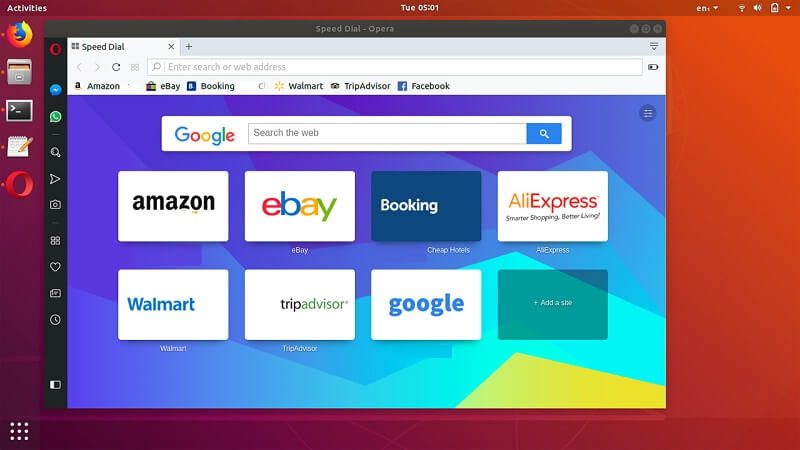Viewport: 800px width, 450px height.
Task: Open the en keyboard language dropdown
Action: 706,8
